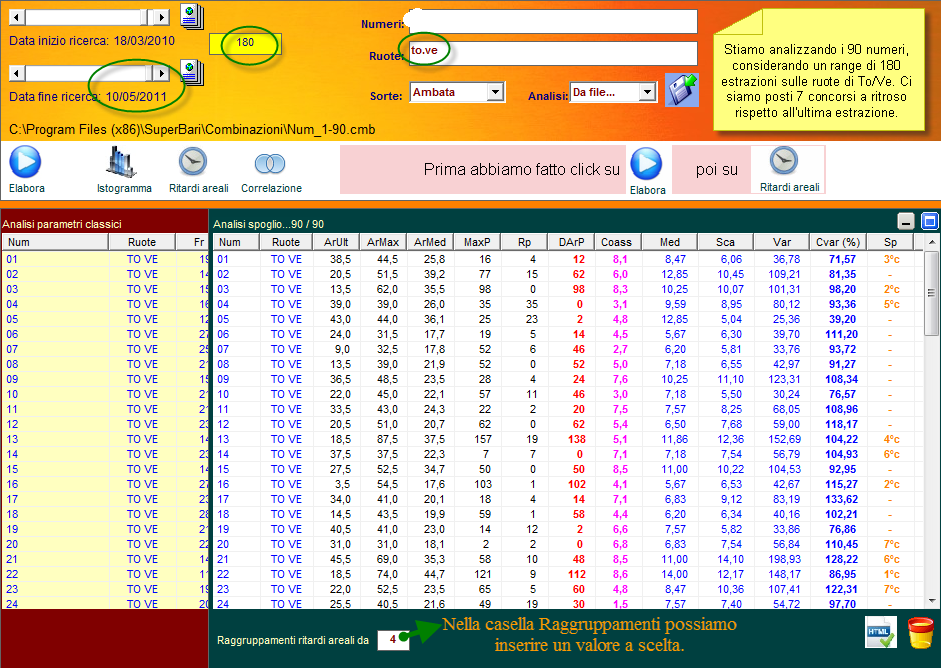This screenshot has width=941, height=668.
Task: Sort by DArP column header
Action: point(571,242)
